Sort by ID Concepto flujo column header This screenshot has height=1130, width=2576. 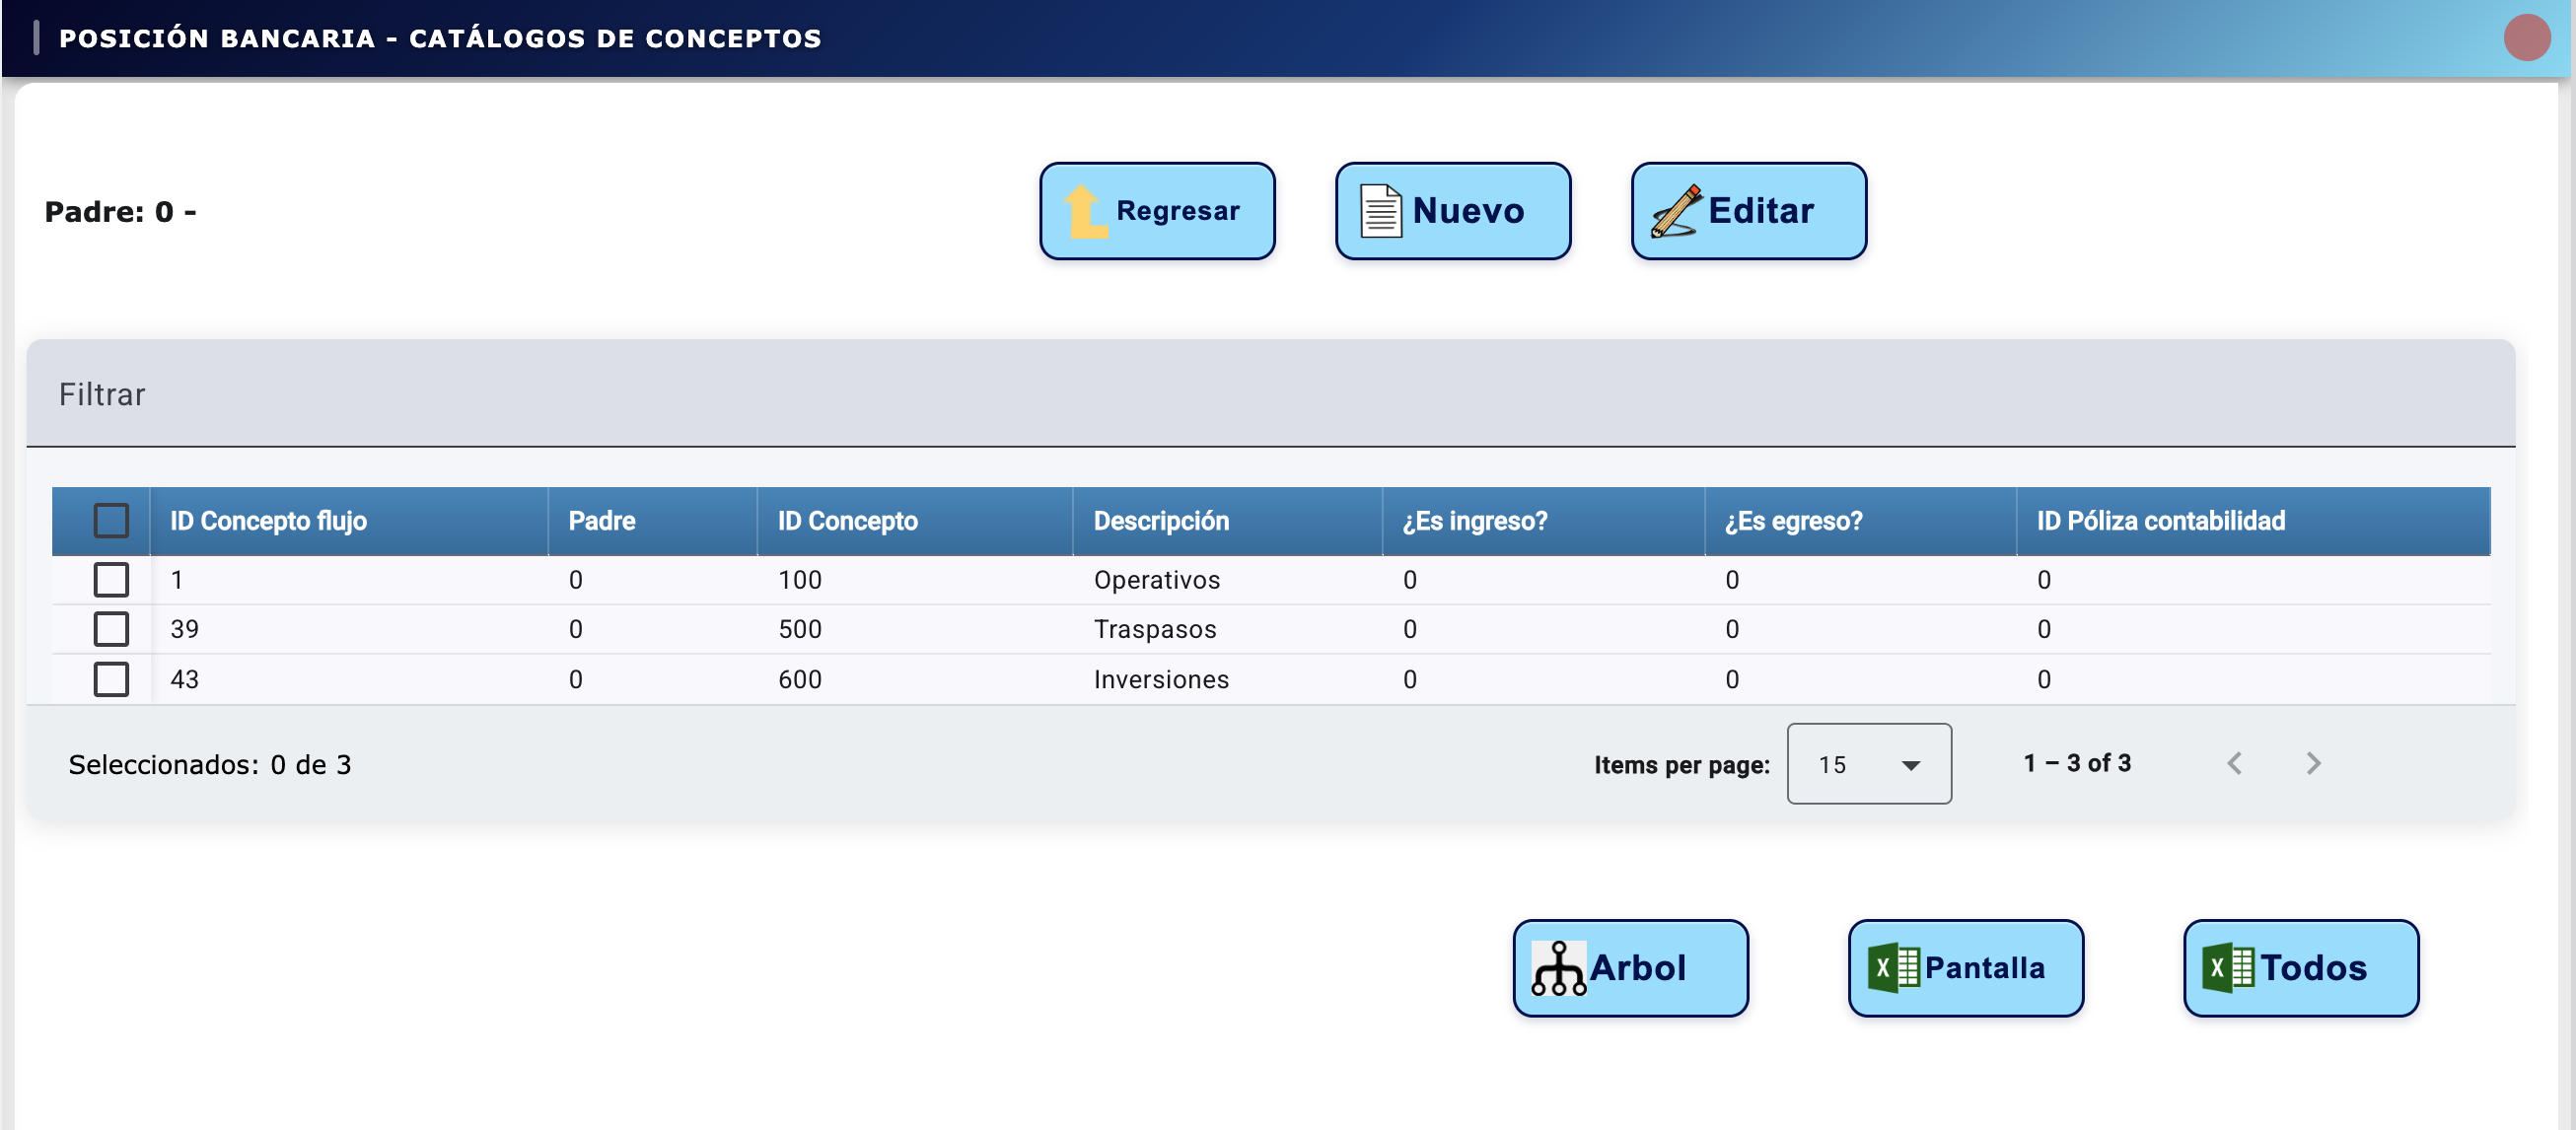268,521
